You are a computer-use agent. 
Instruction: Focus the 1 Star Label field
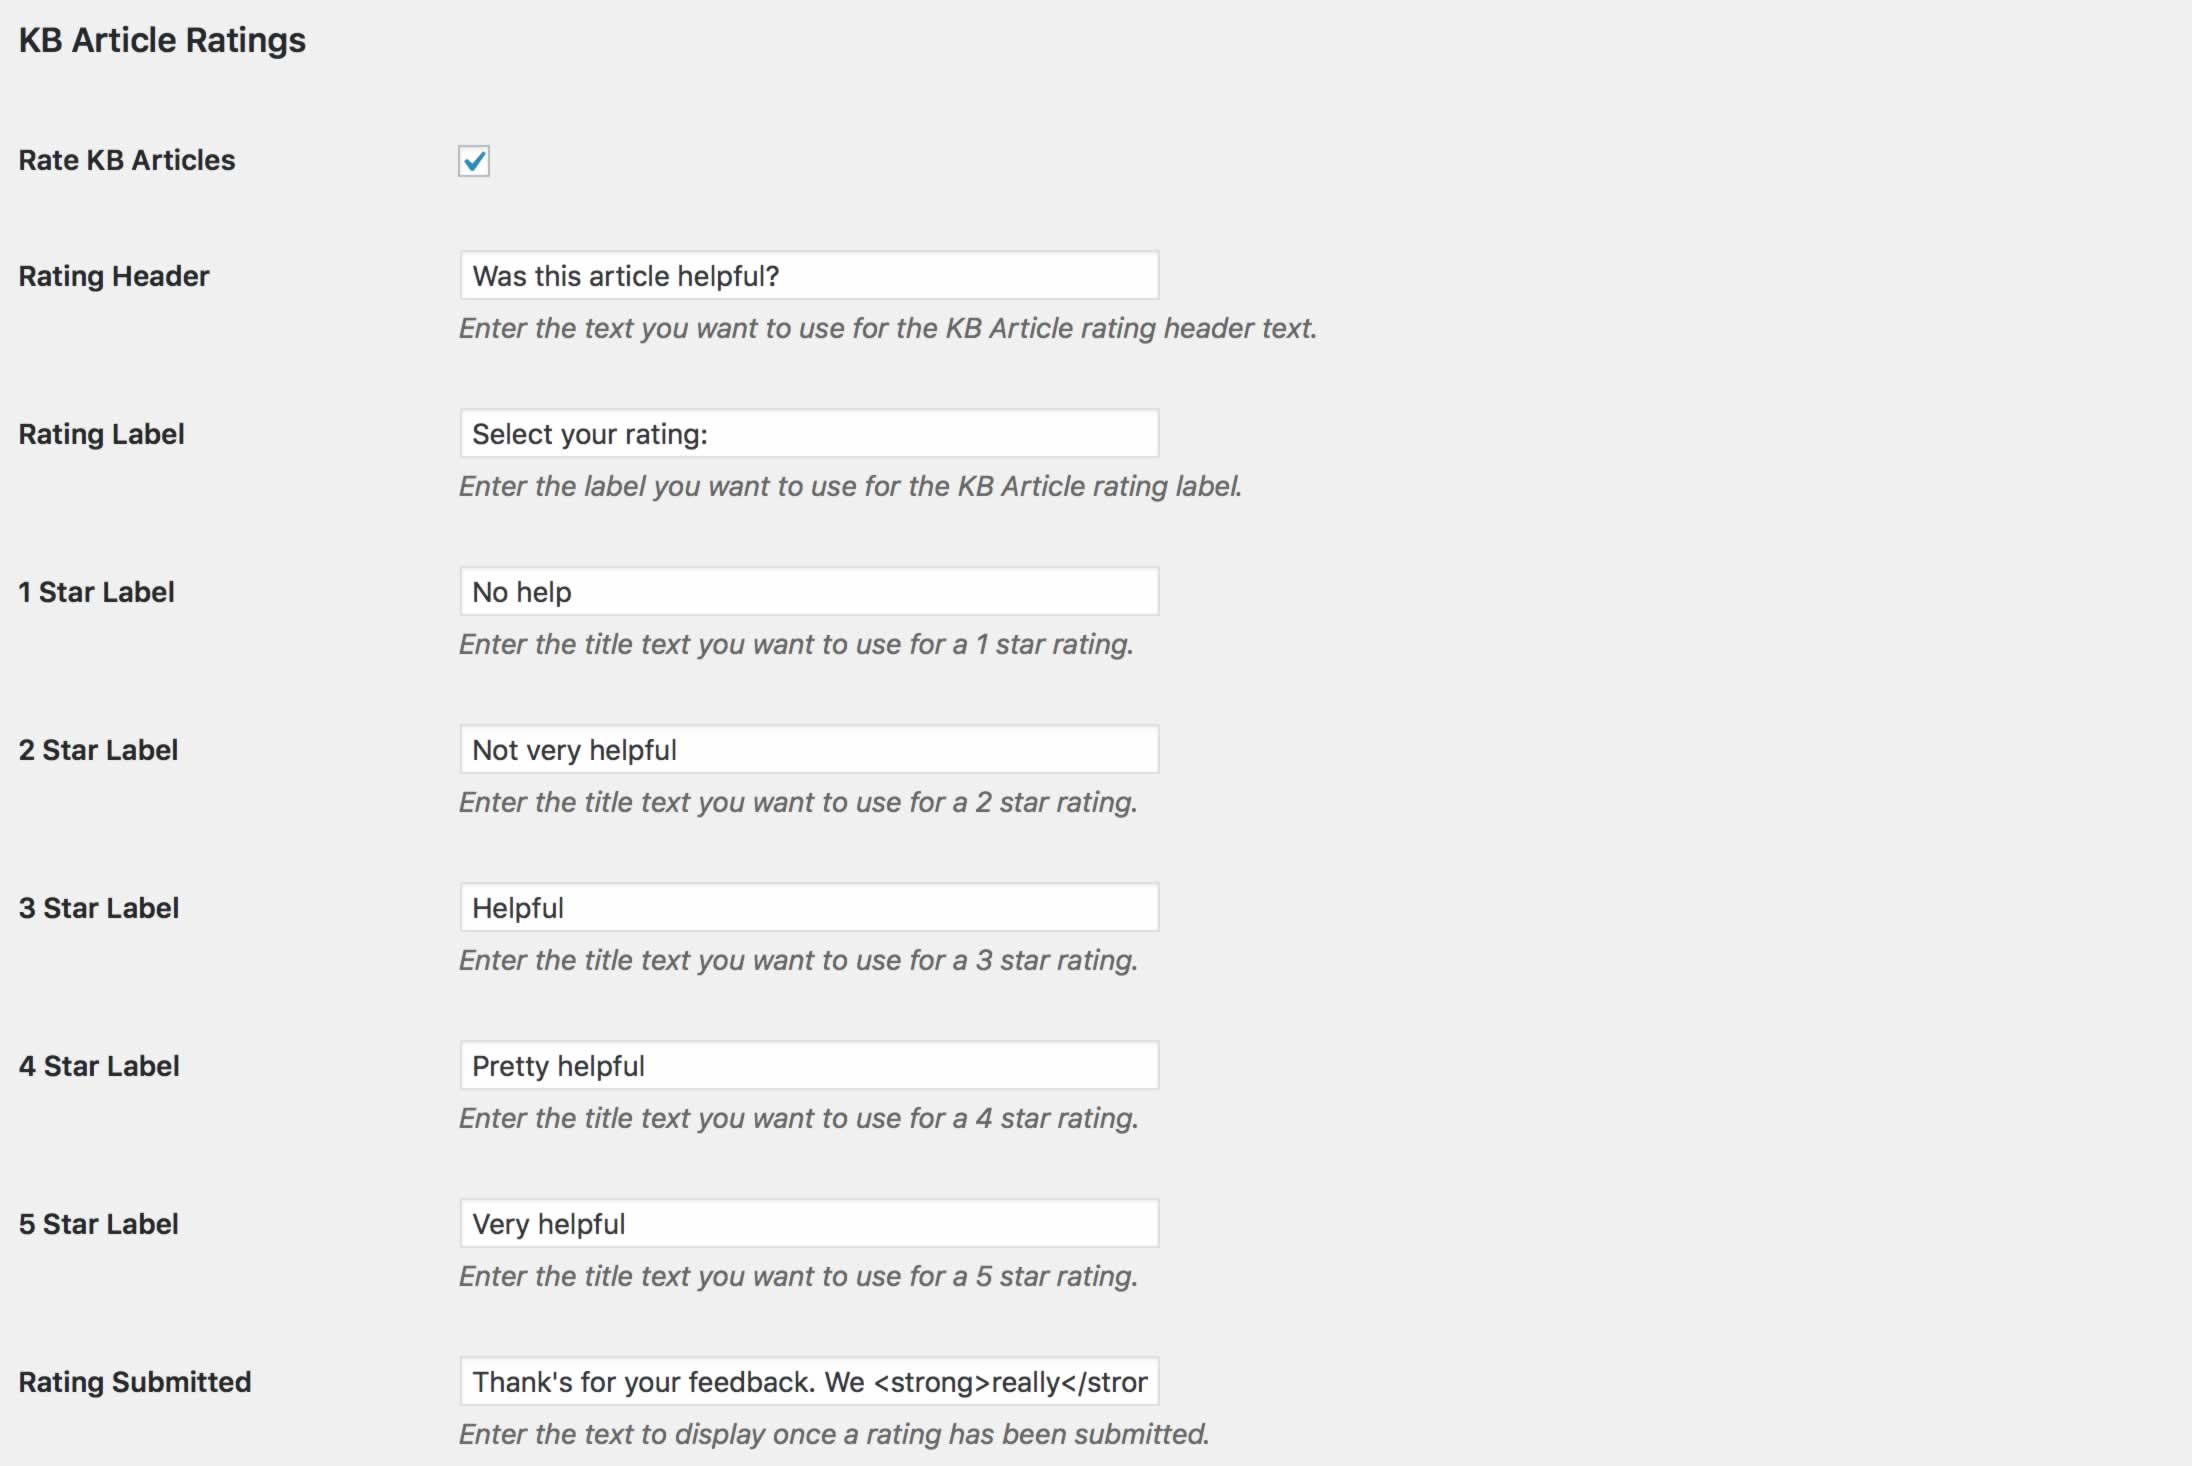(808, 592)
